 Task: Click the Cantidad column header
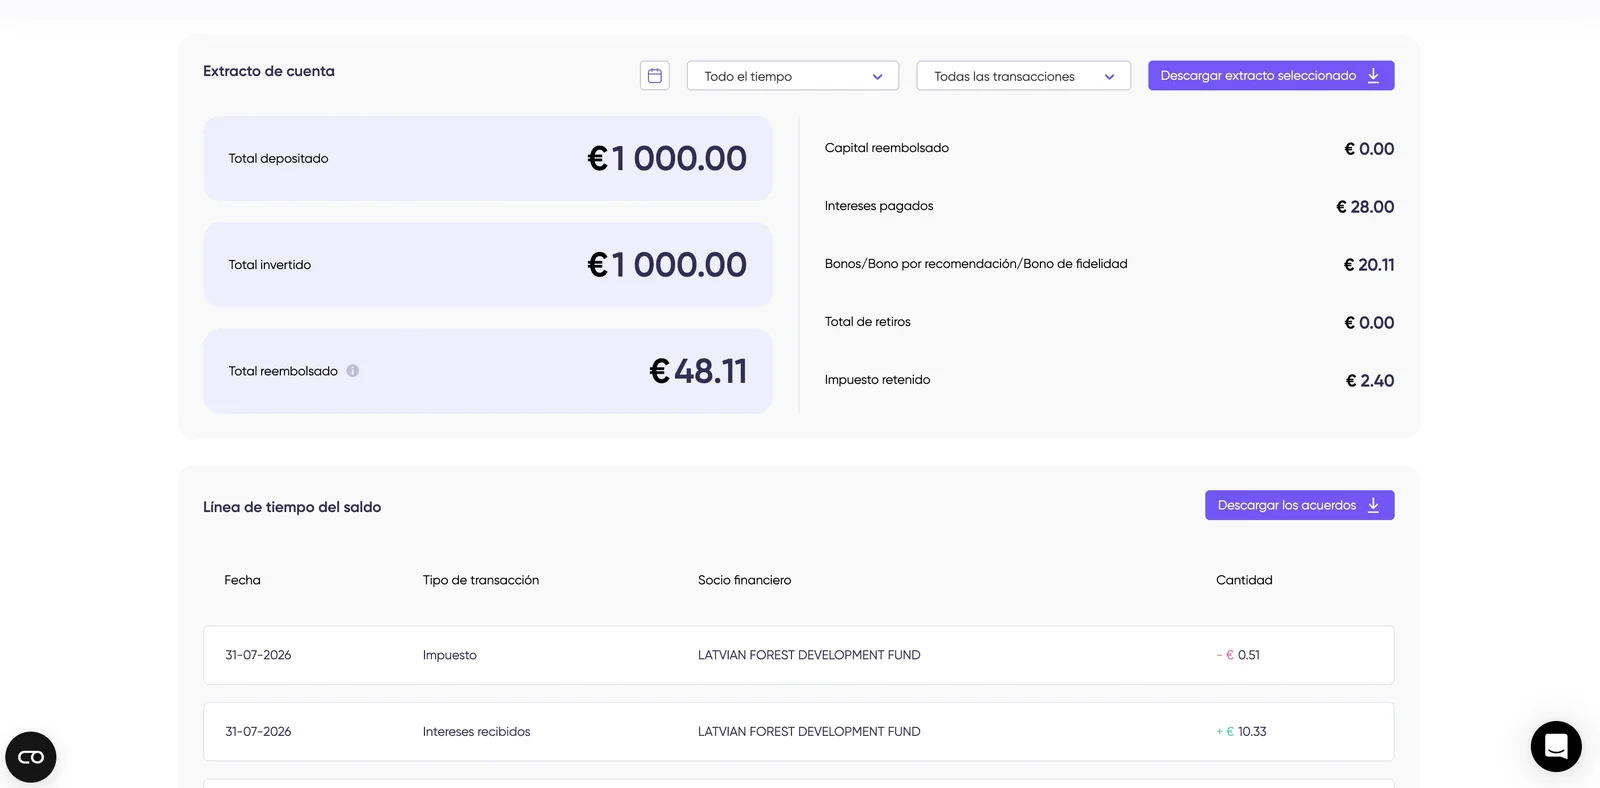[x=1244, y=580]
